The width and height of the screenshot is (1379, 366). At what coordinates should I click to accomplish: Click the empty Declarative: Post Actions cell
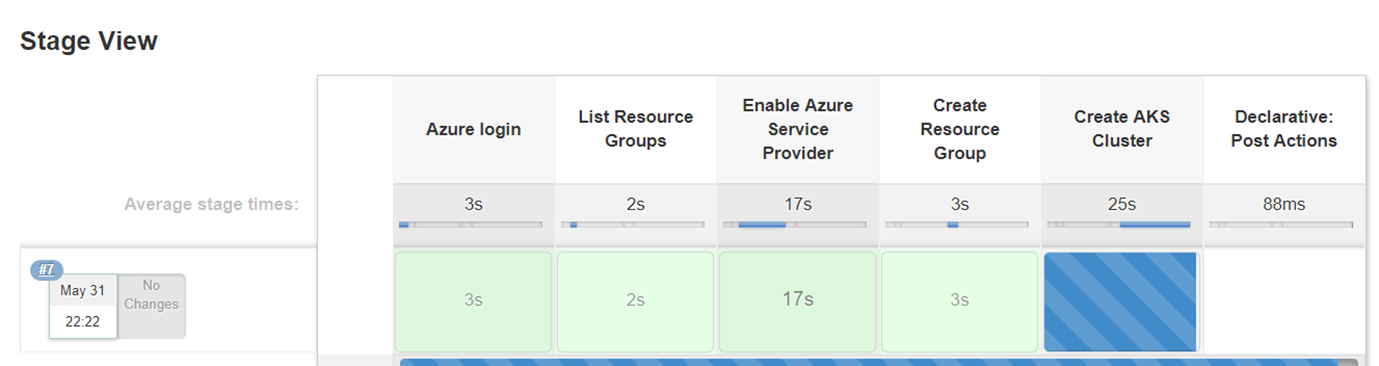coord(1284,301)
